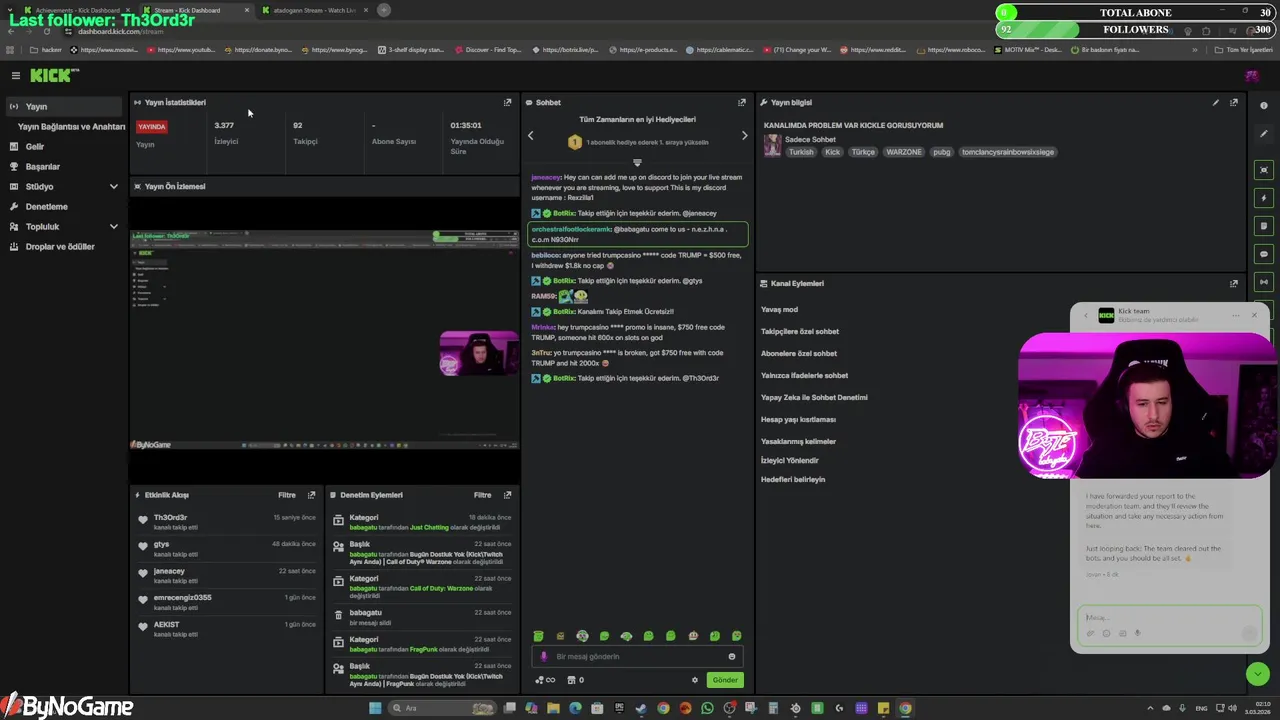Open a new browser tab
This screenshot has width=1280, height=720.
click(x=384, y=10)
